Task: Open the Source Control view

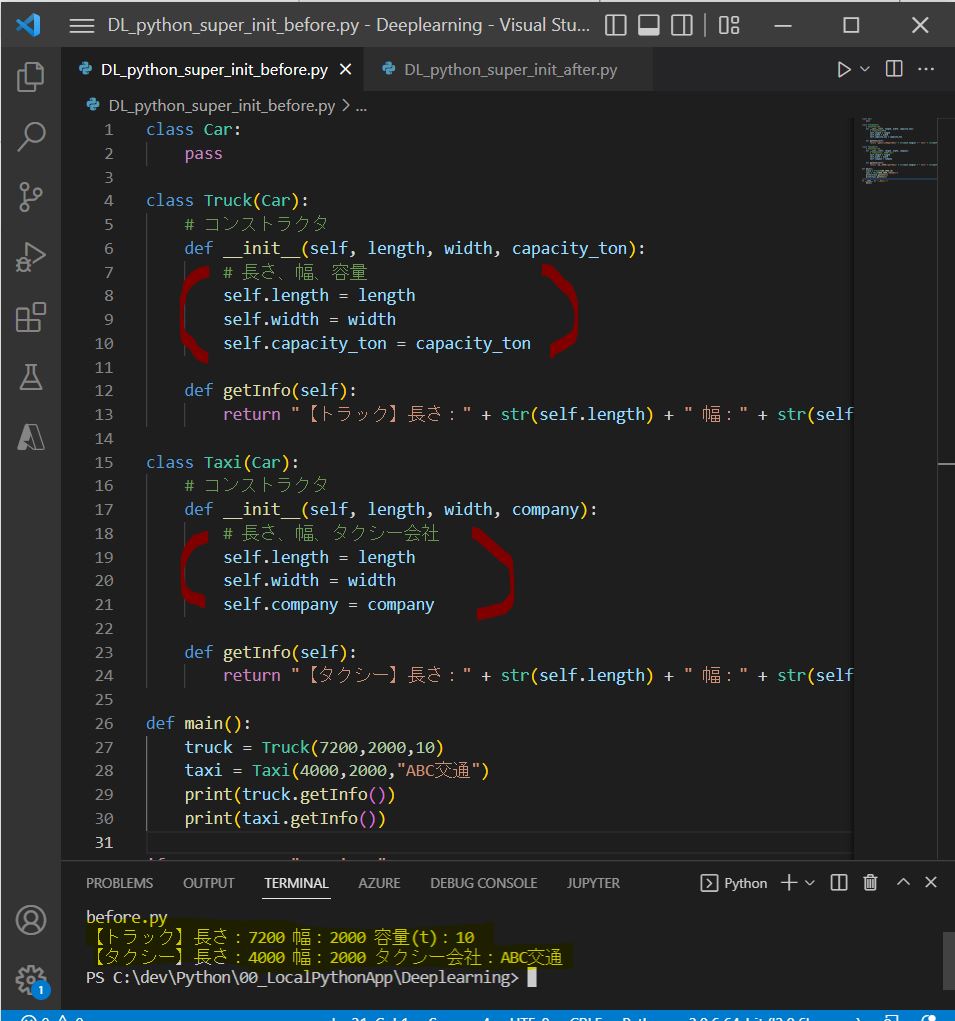Action: [31, 197]
